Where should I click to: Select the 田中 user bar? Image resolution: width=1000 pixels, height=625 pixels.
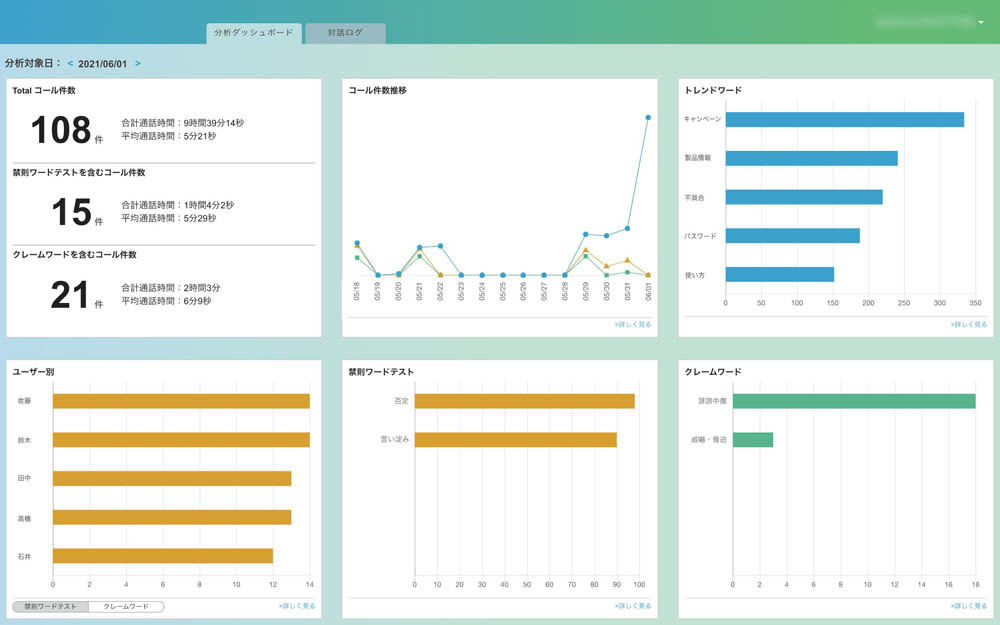click(172, 478)
